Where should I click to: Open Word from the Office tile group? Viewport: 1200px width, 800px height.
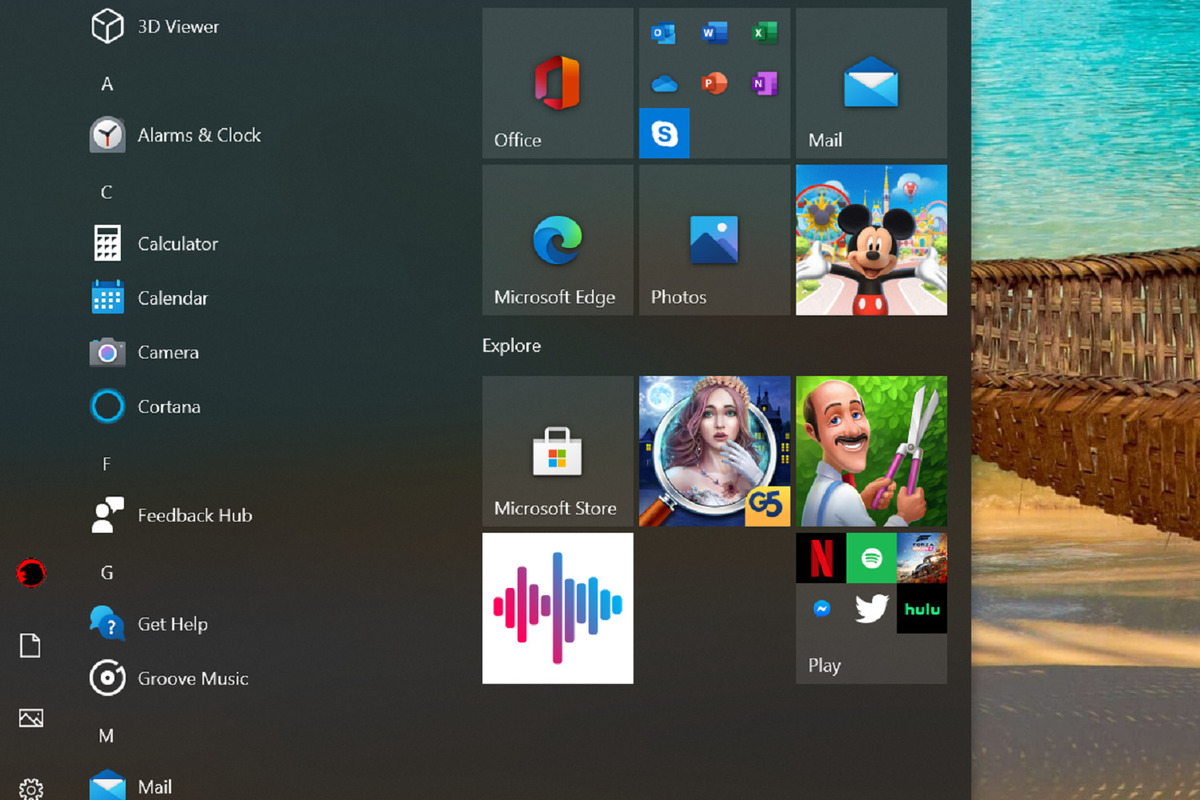[x=714, y=32]
